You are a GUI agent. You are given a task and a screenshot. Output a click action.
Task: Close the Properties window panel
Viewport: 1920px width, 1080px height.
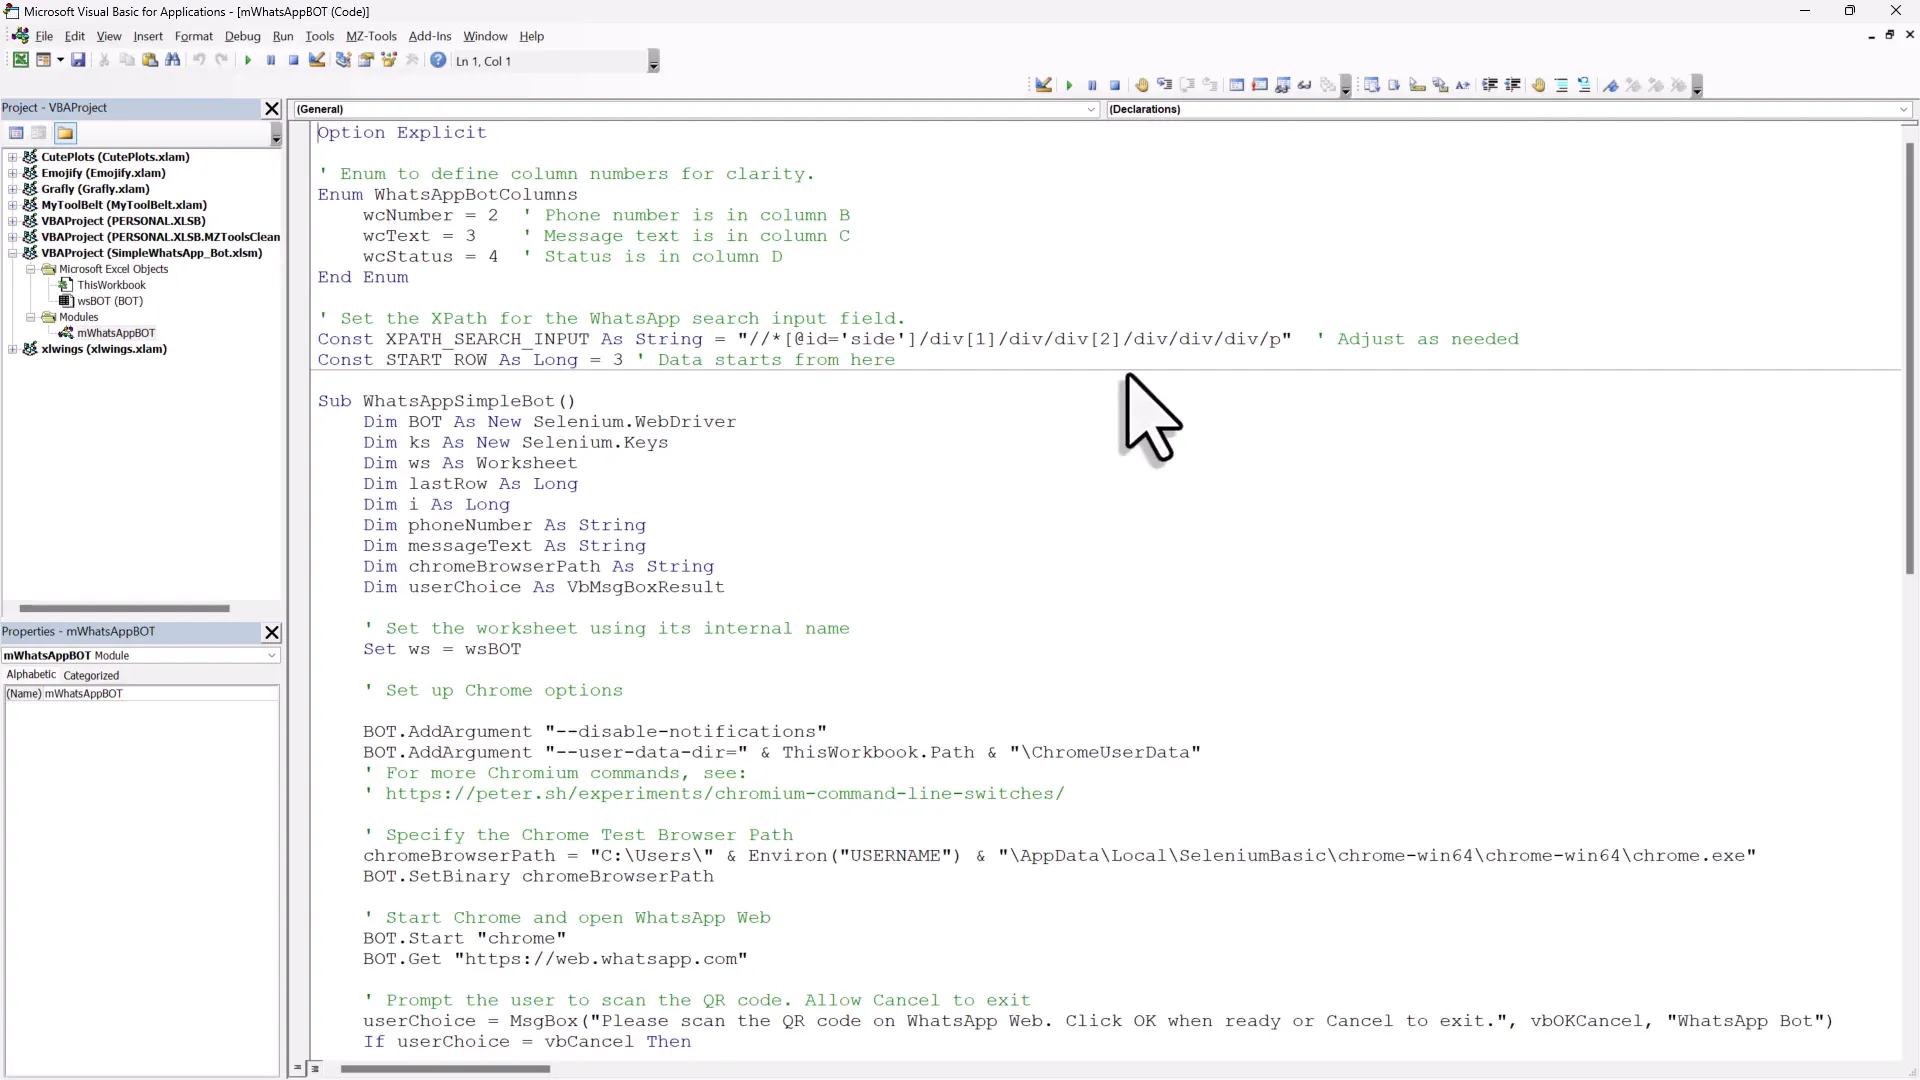272,632
